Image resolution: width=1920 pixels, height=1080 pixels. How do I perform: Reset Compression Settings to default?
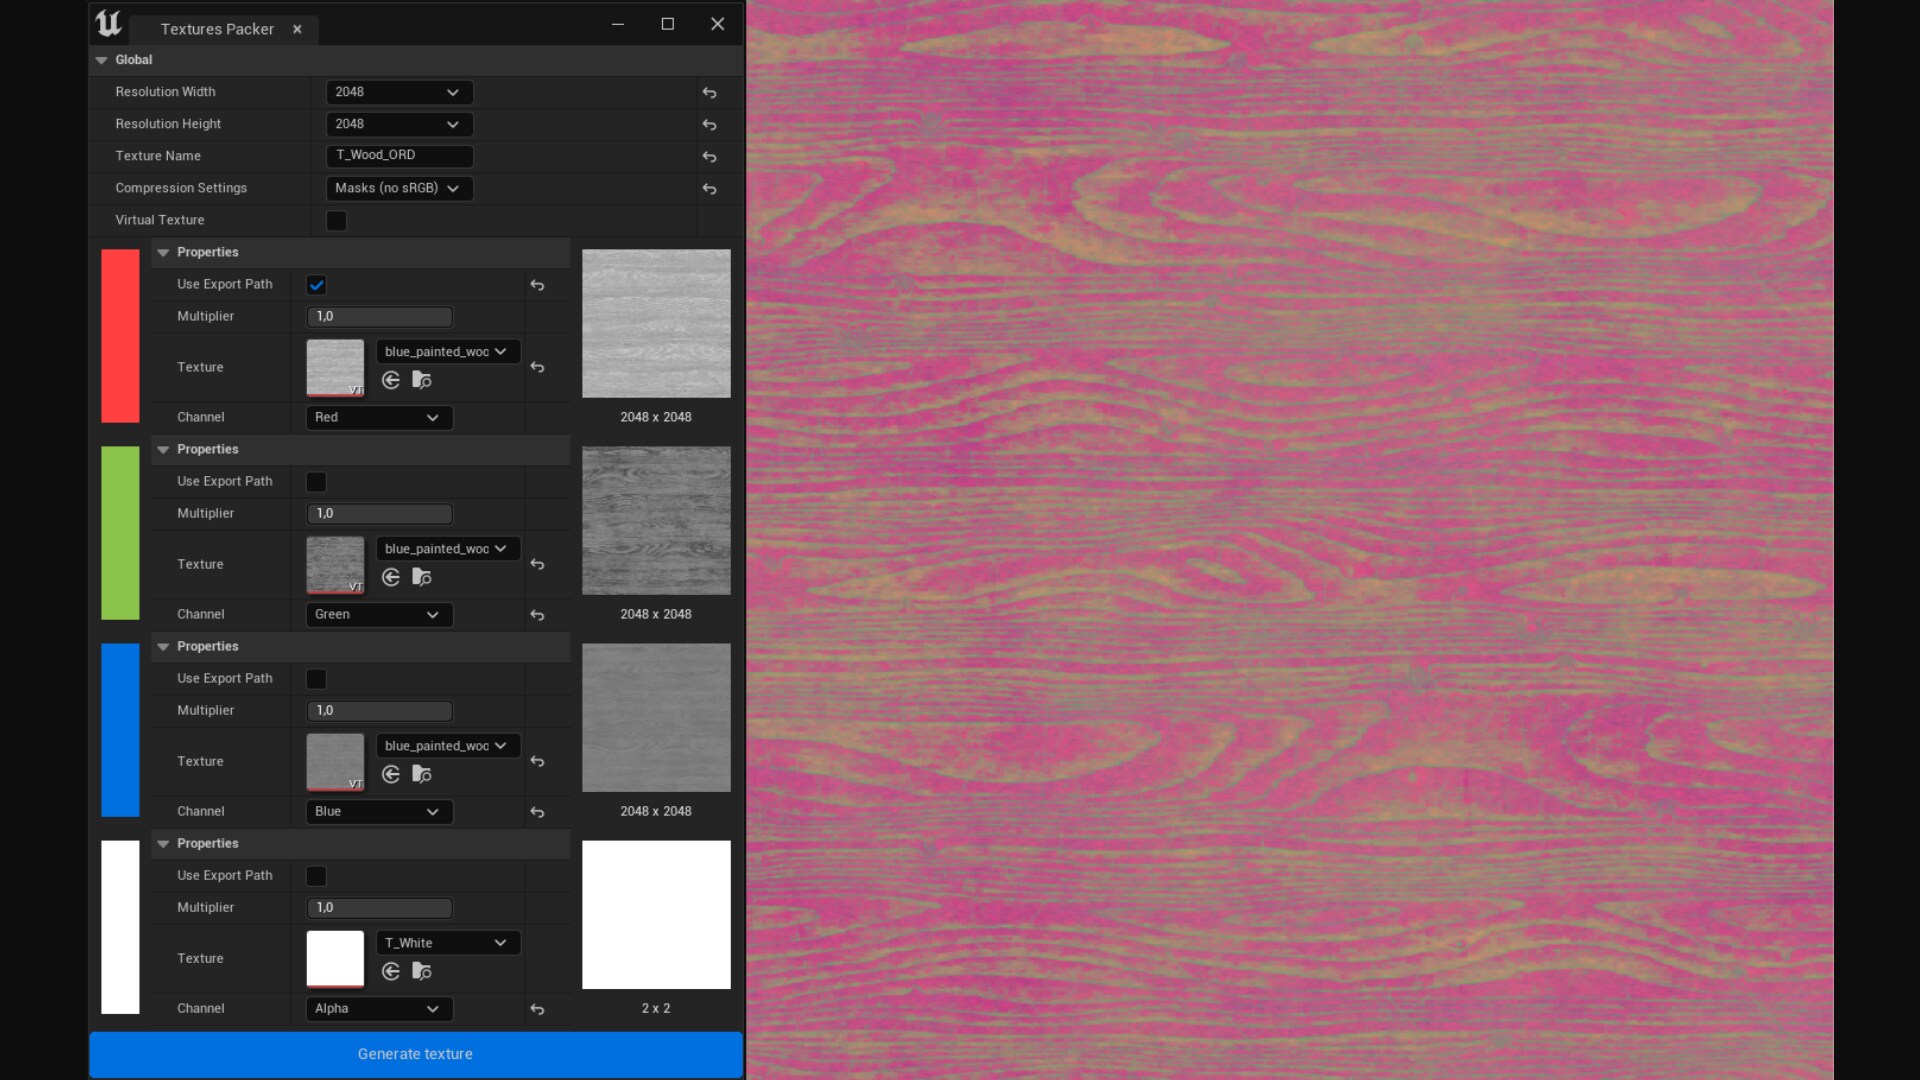pyautogui.click(x=709, y=189)
